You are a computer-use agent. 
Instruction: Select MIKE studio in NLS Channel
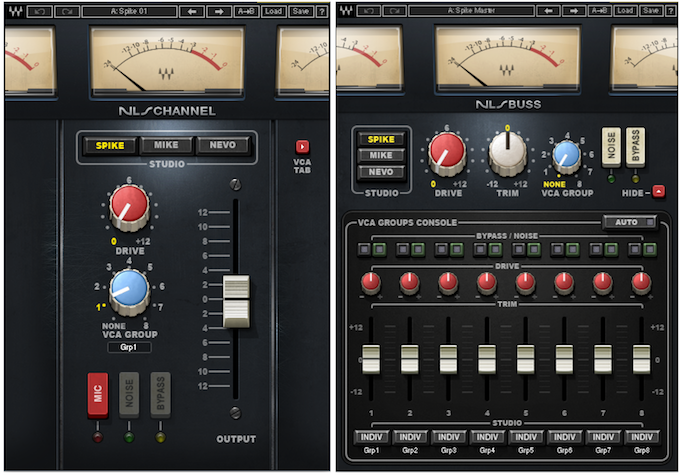[x=166, y=145]
